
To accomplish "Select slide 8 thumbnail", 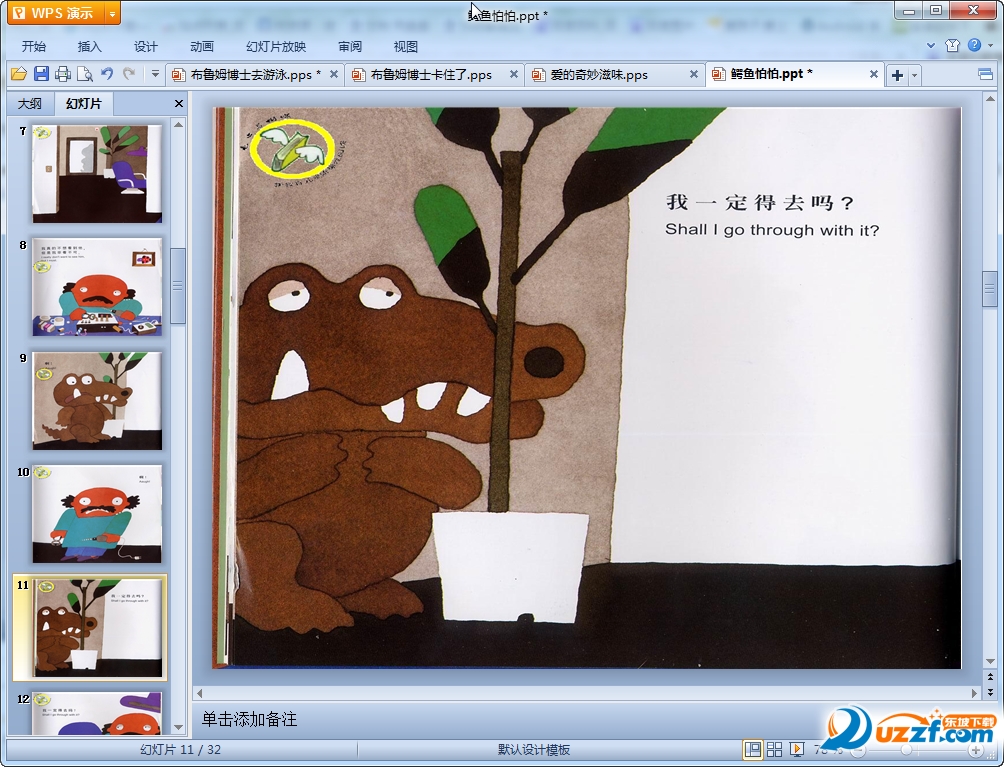I will pos(97,287).
